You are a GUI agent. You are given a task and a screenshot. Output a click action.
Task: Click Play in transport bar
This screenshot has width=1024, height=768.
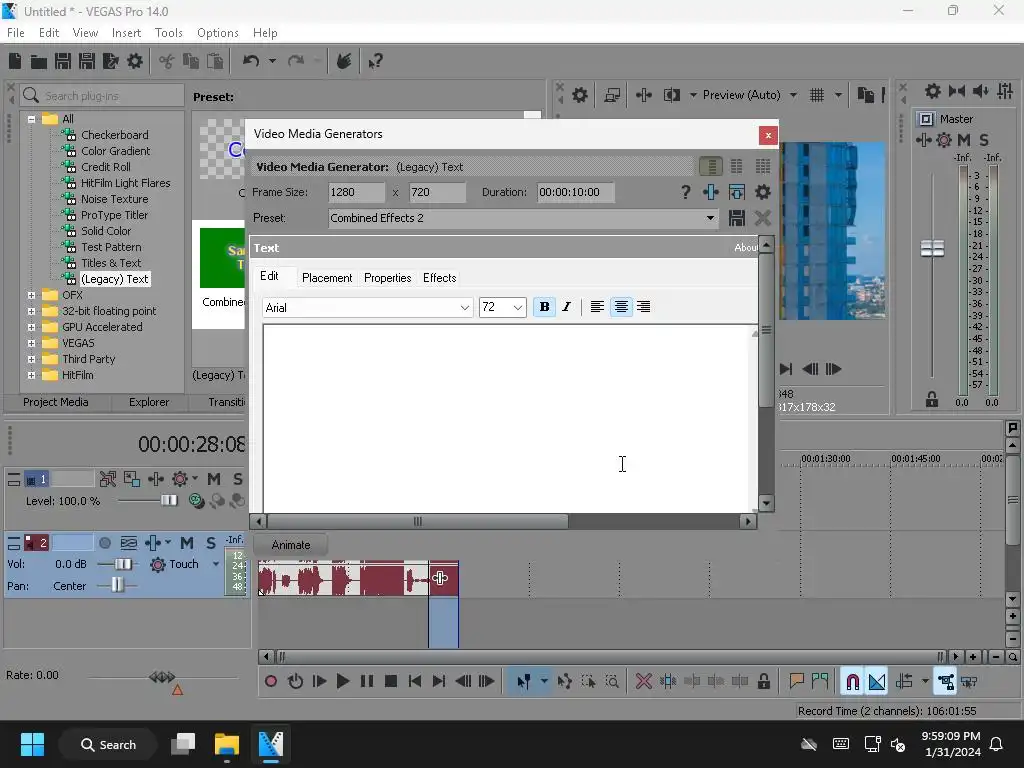tap(343, 682)
